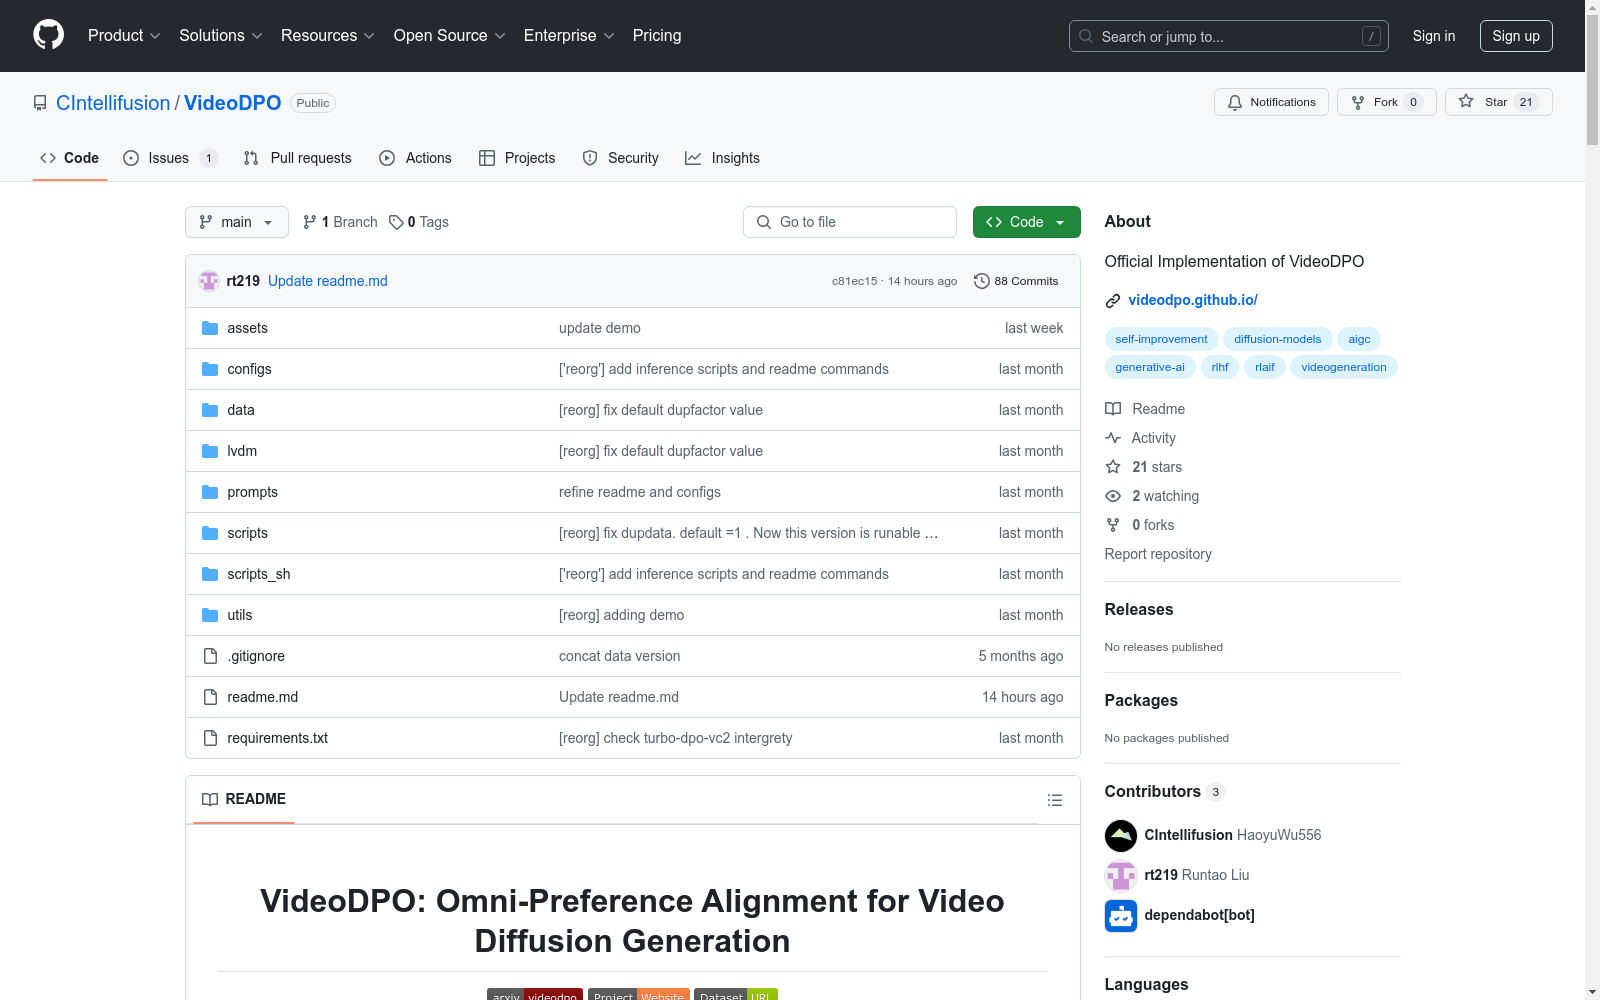View the 88 Commits history
The width and height of the screenshot is (1600, 1000).
[x=1016, y=281]
